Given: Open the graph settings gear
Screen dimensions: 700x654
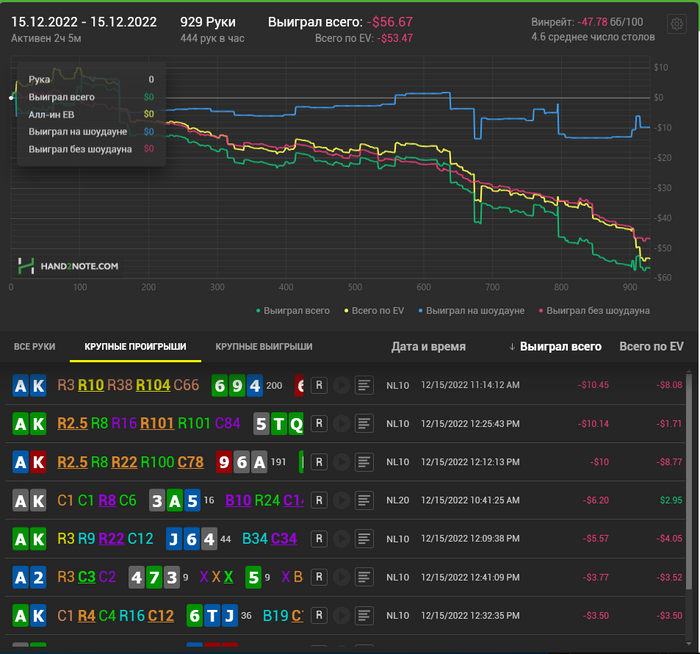Looking at the screenshot, I should pos(675,24).
